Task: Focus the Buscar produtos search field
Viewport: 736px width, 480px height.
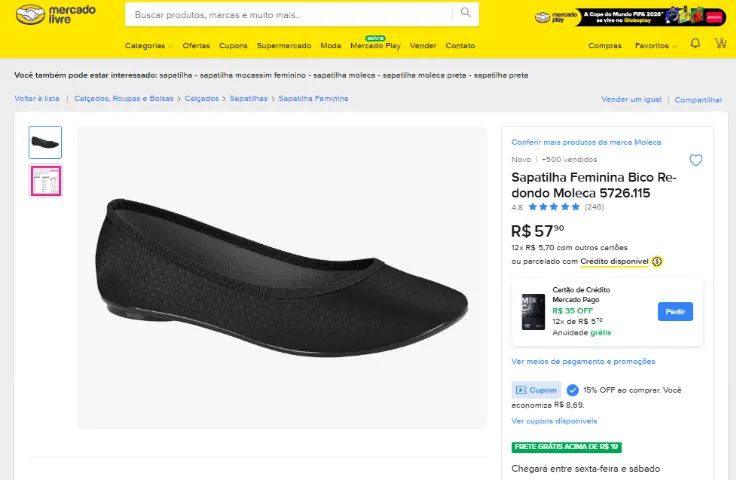Action: click(x=291, y=15)
